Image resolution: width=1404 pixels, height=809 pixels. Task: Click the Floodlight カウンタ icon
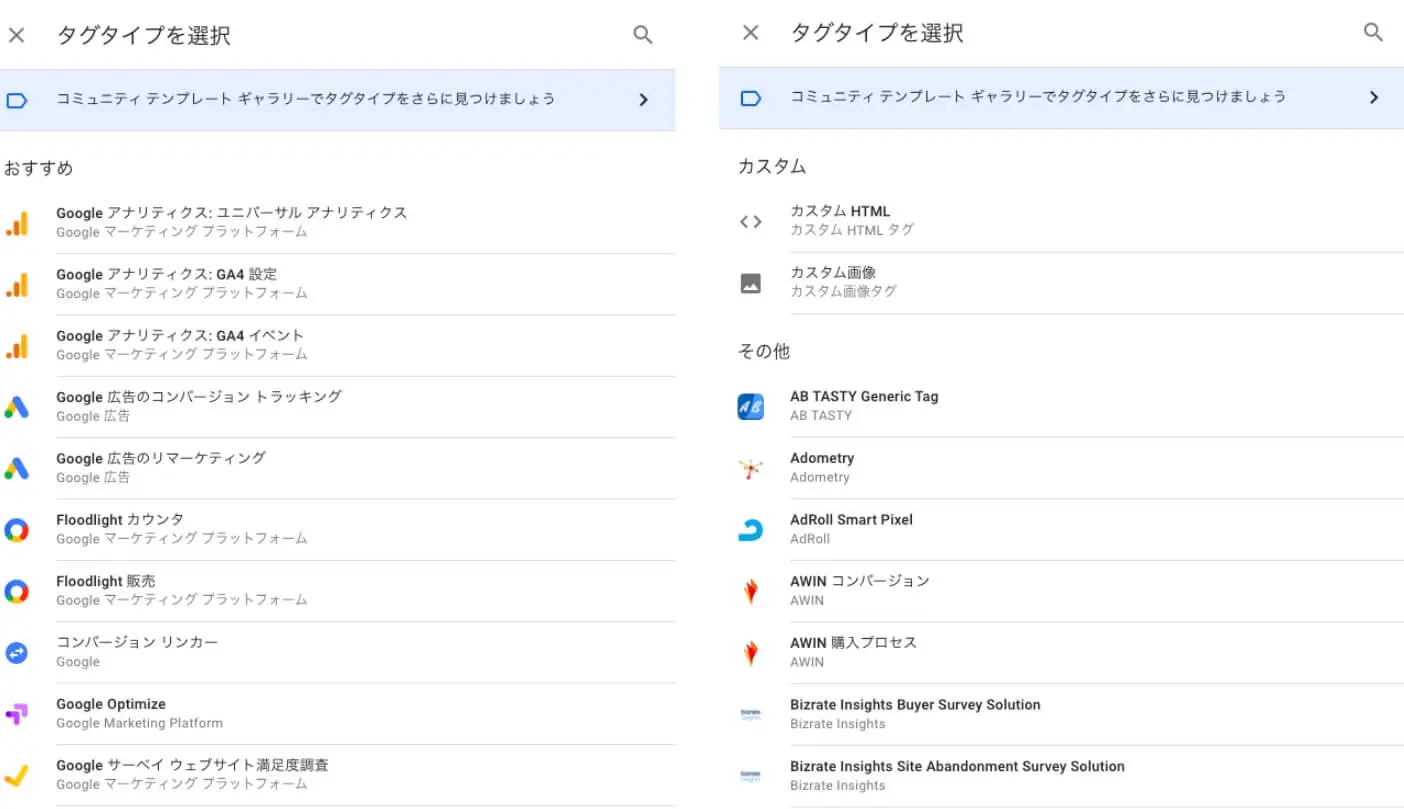[16, 530]
